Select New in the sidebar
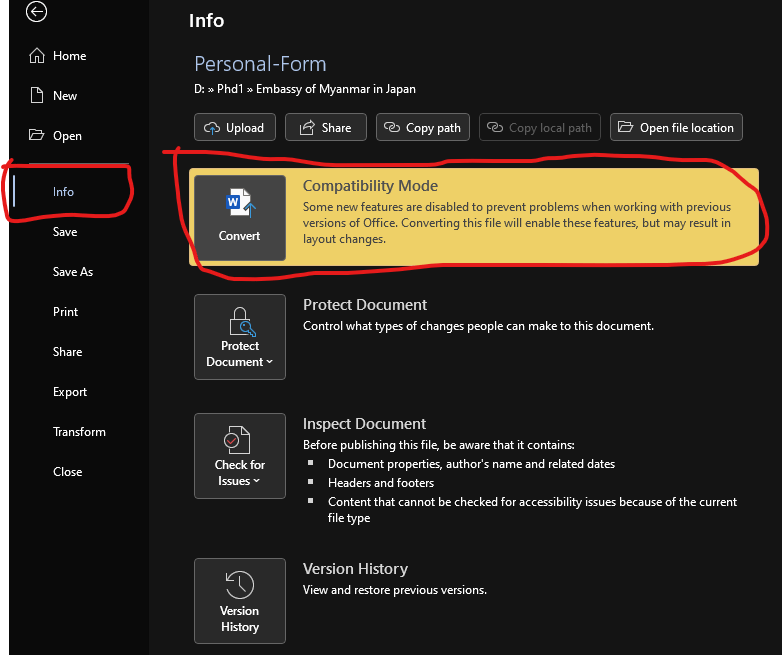782x655 pixels. point(65,96)
